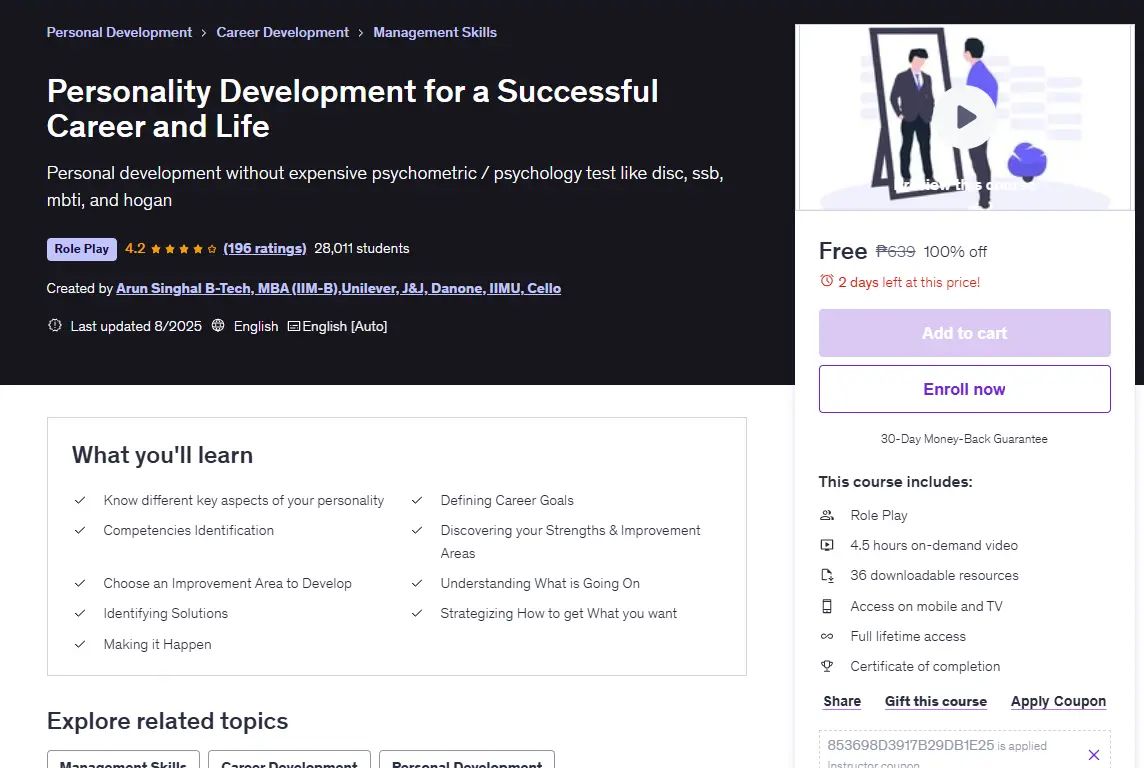Click Explore related topics heading
Screen dimensions: 1144x768
pyautogui.click(x=167, y=721)
